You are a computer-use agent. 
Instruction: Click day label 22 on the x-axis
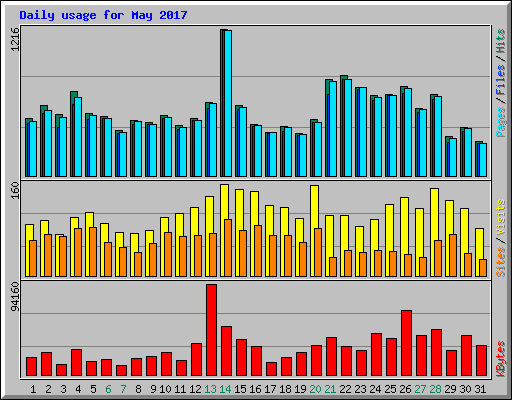(x=345, y=389)
